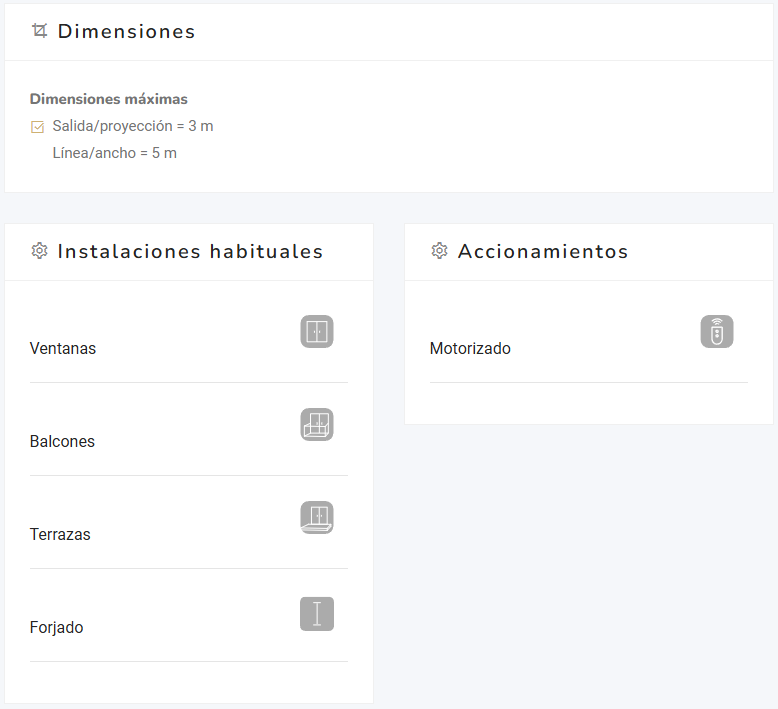Open the Instalaciones habituales heading
Viewport: 778px width, 709px height.
click(190, 251)
